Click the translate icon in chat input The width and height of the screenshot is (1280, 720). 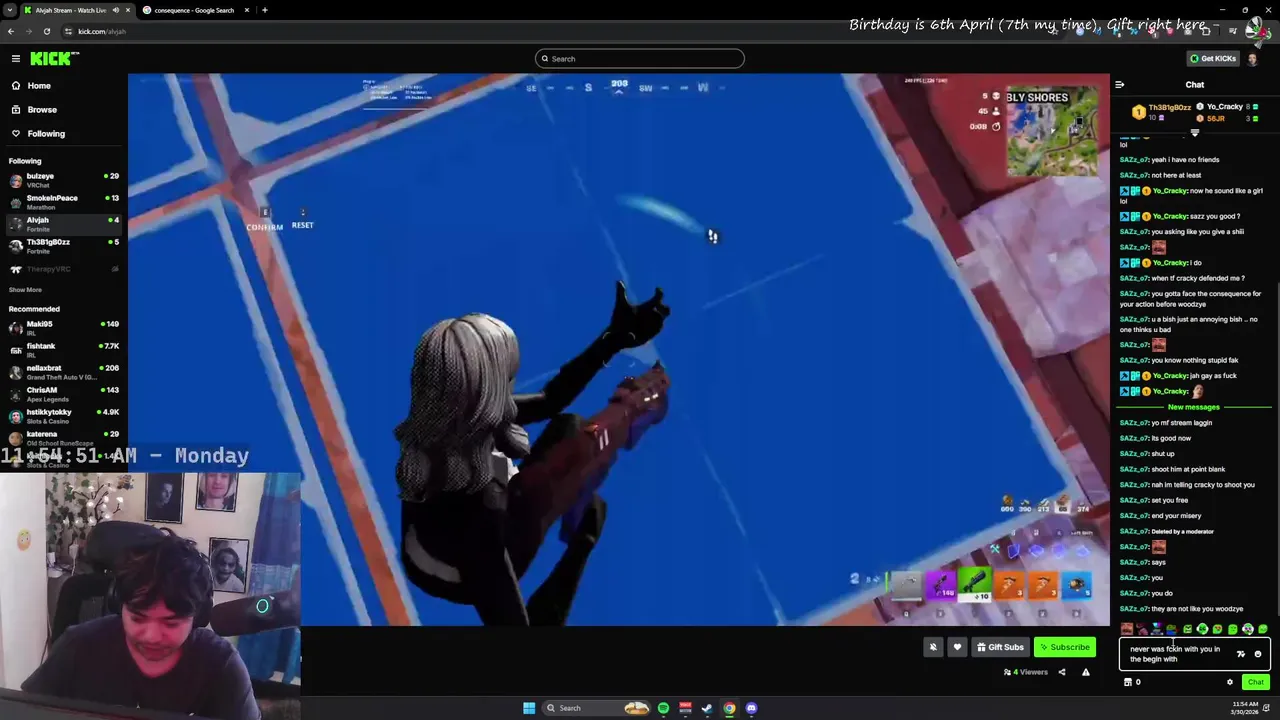(1241, 654)
